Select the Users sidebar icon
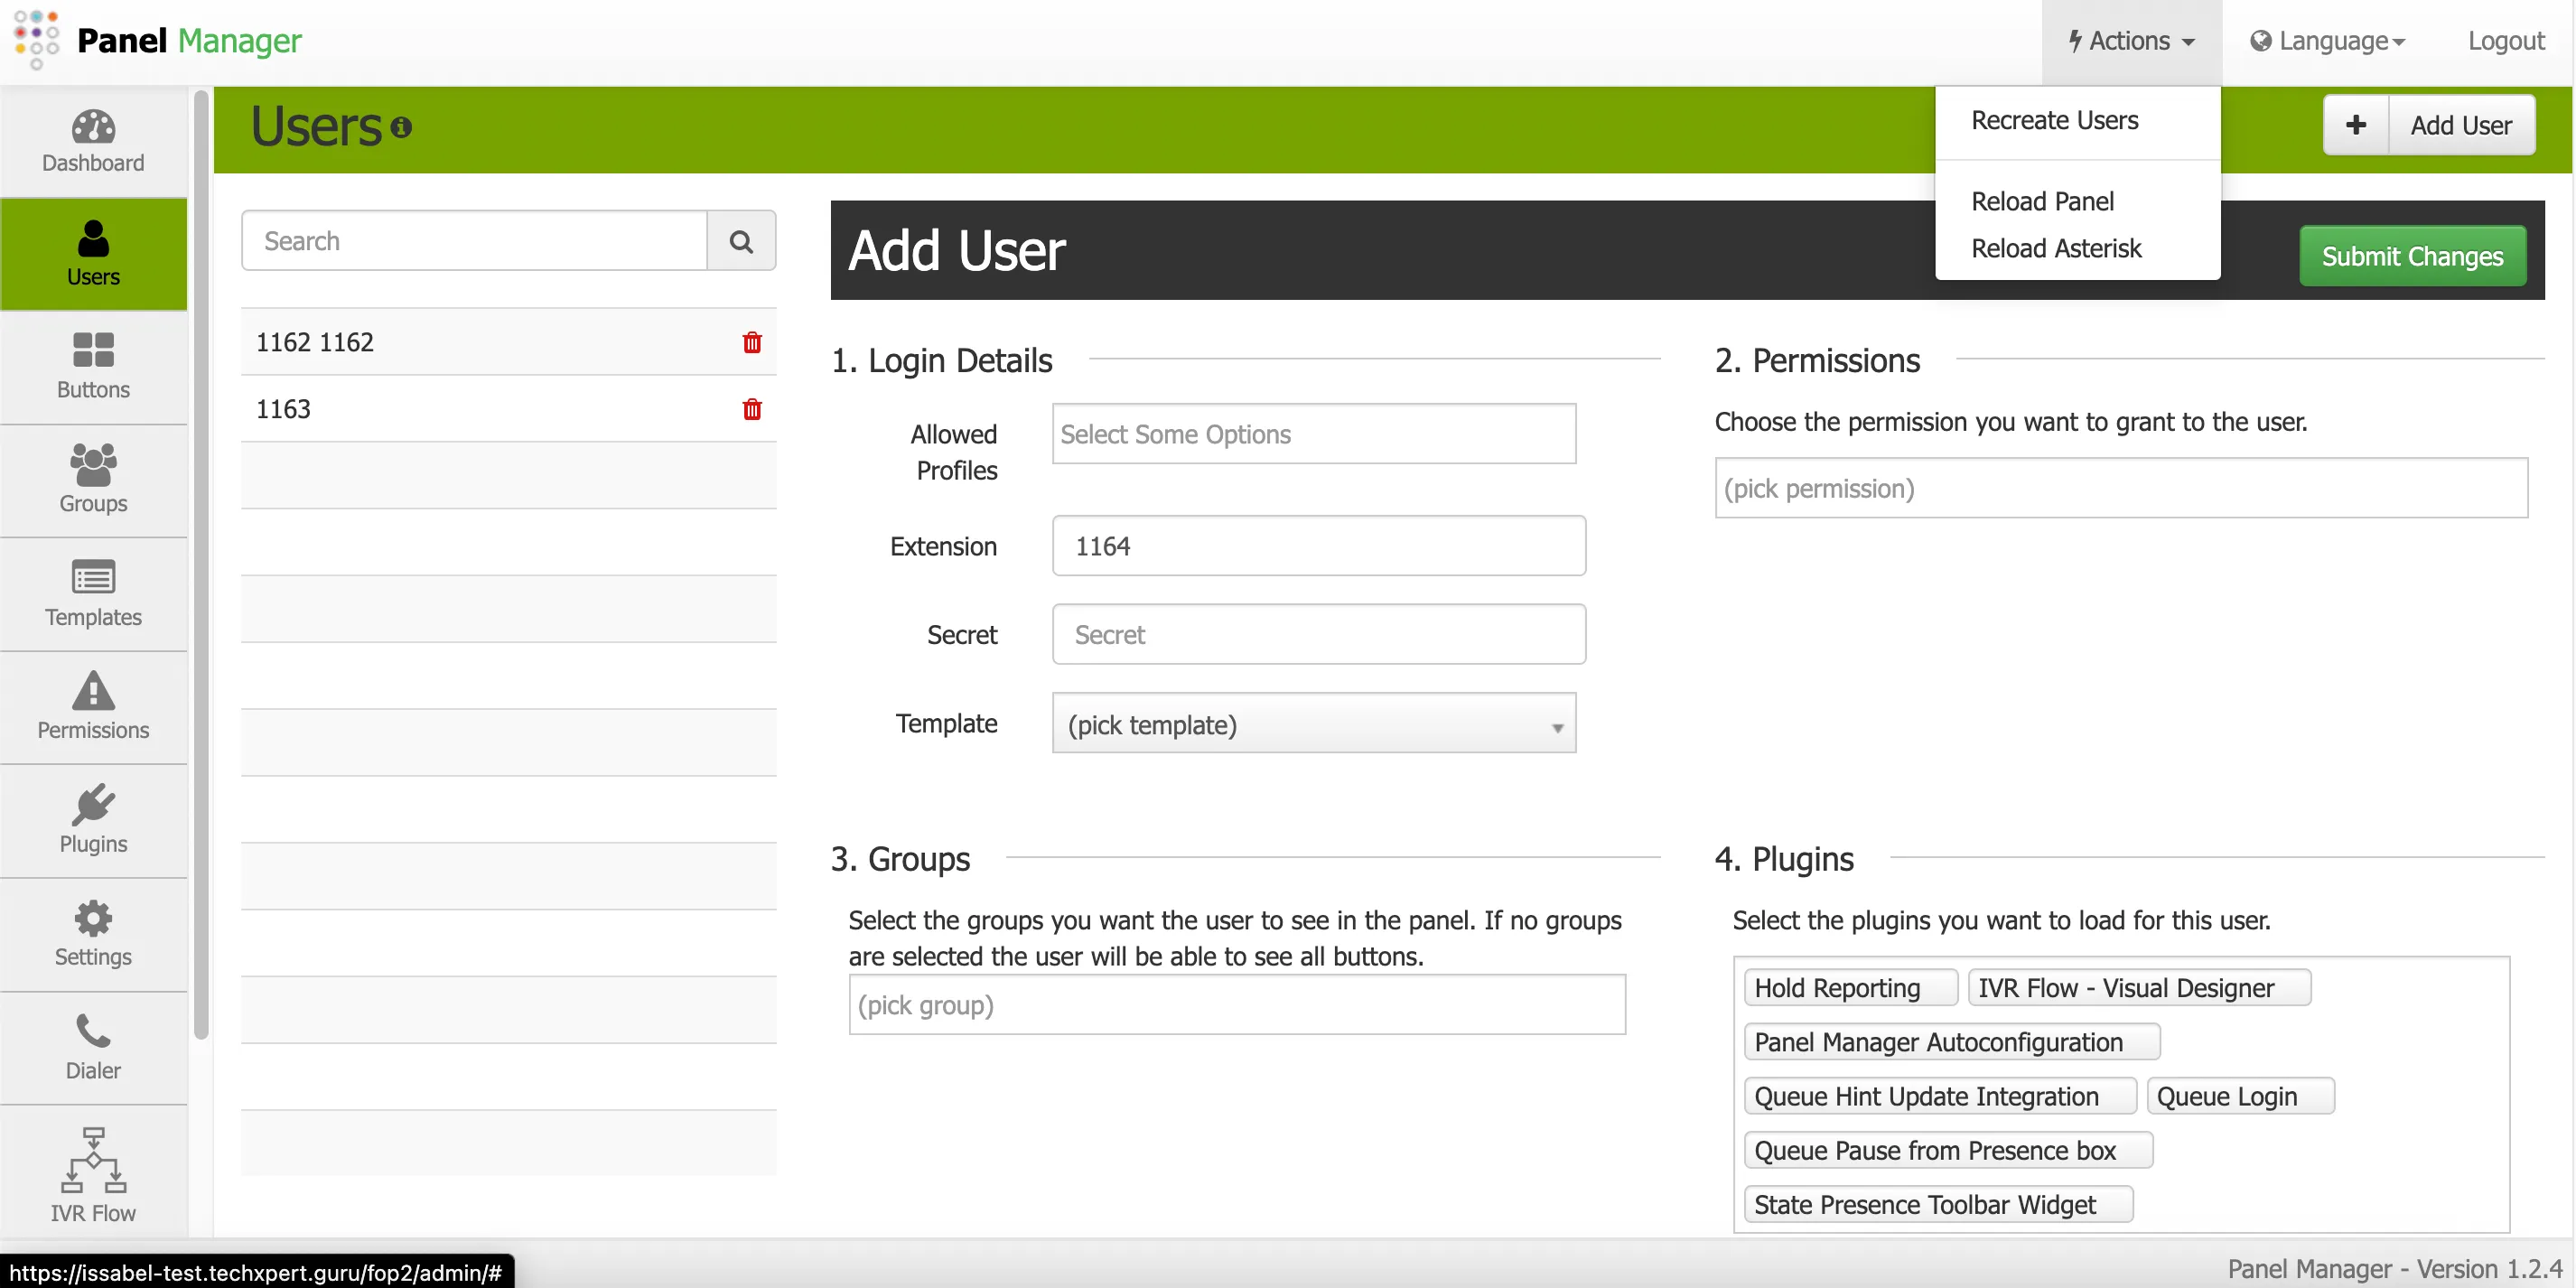2576x1288 pixels. 92,253
